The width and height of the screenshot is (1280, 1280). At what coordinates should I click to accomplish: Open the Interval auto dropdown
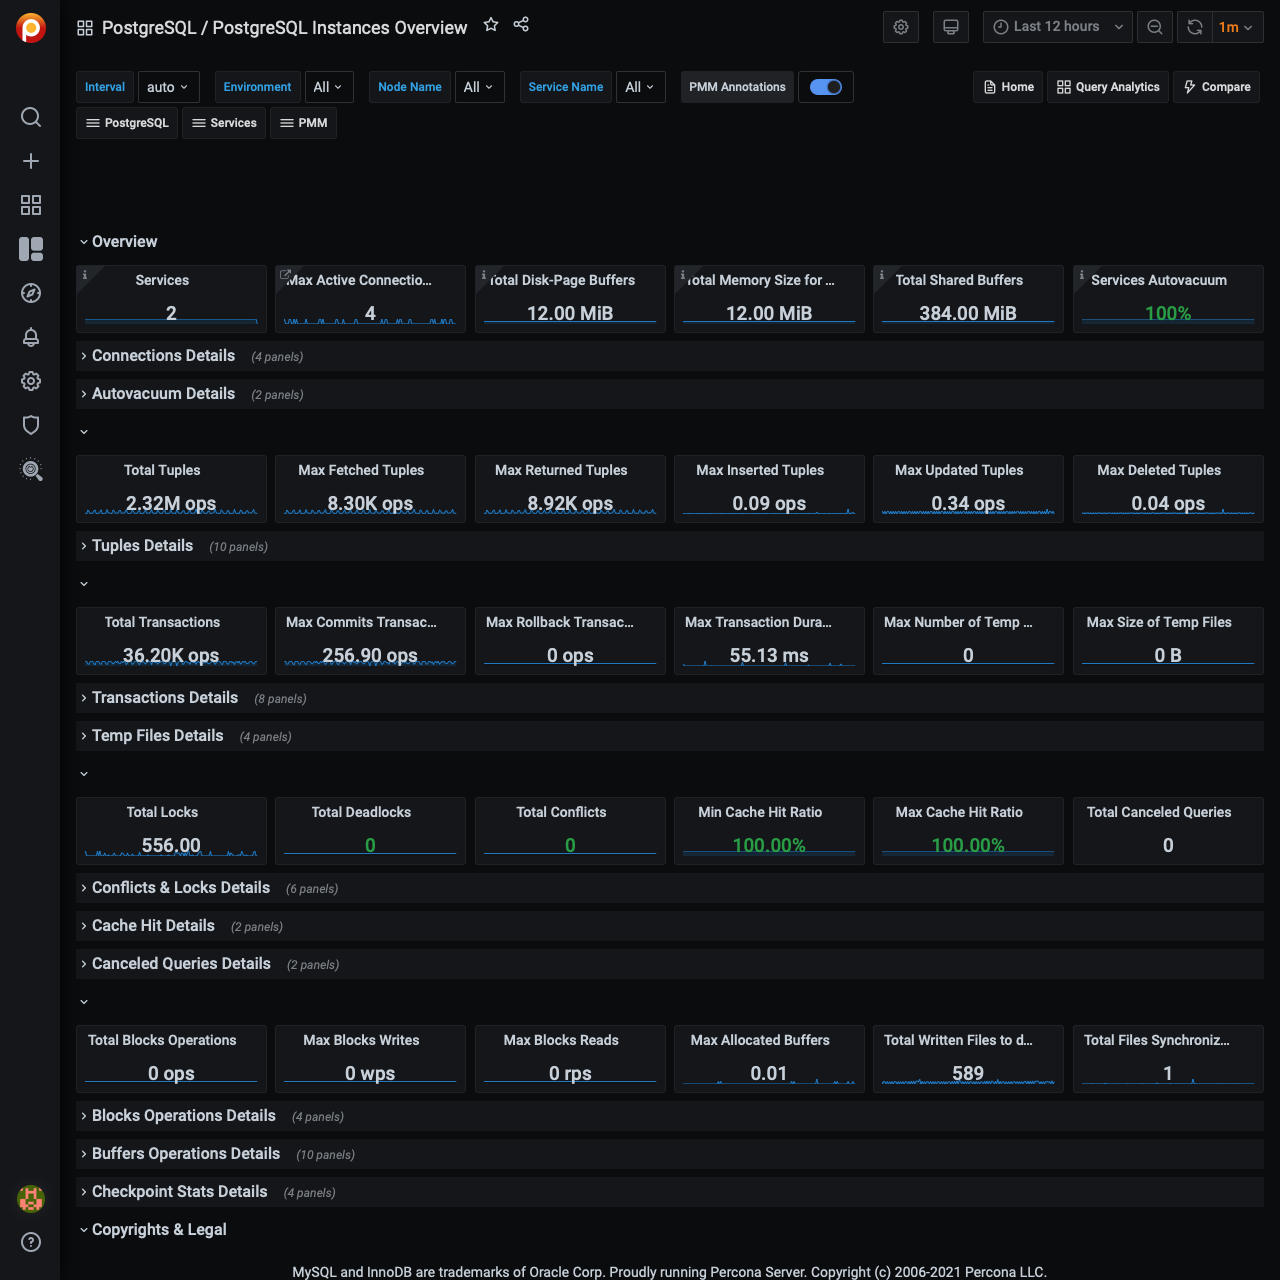[x=168, y=87]
